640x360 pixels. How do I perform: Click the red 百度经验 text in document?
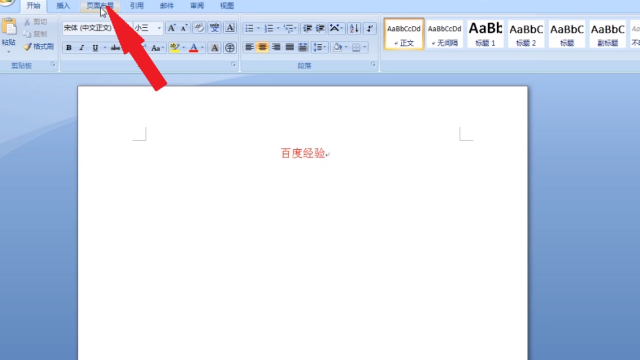tap(303, 153)
